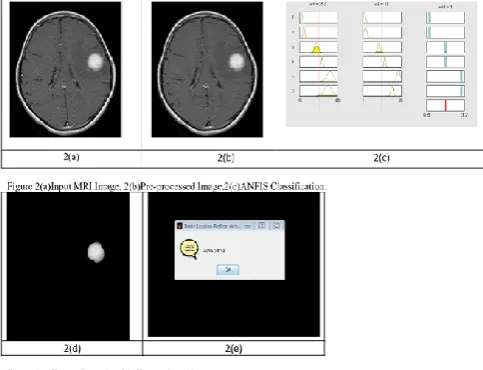Screen dimensions: 483x370
Task: Click rule 3 first-input plot with yellow fill
Action: pyautogui.click(x=318, y=47)
